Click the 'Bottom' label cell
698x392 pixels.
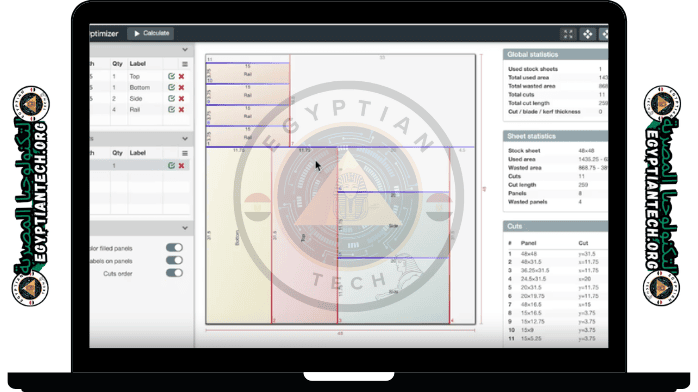click(x=140, y=88)
